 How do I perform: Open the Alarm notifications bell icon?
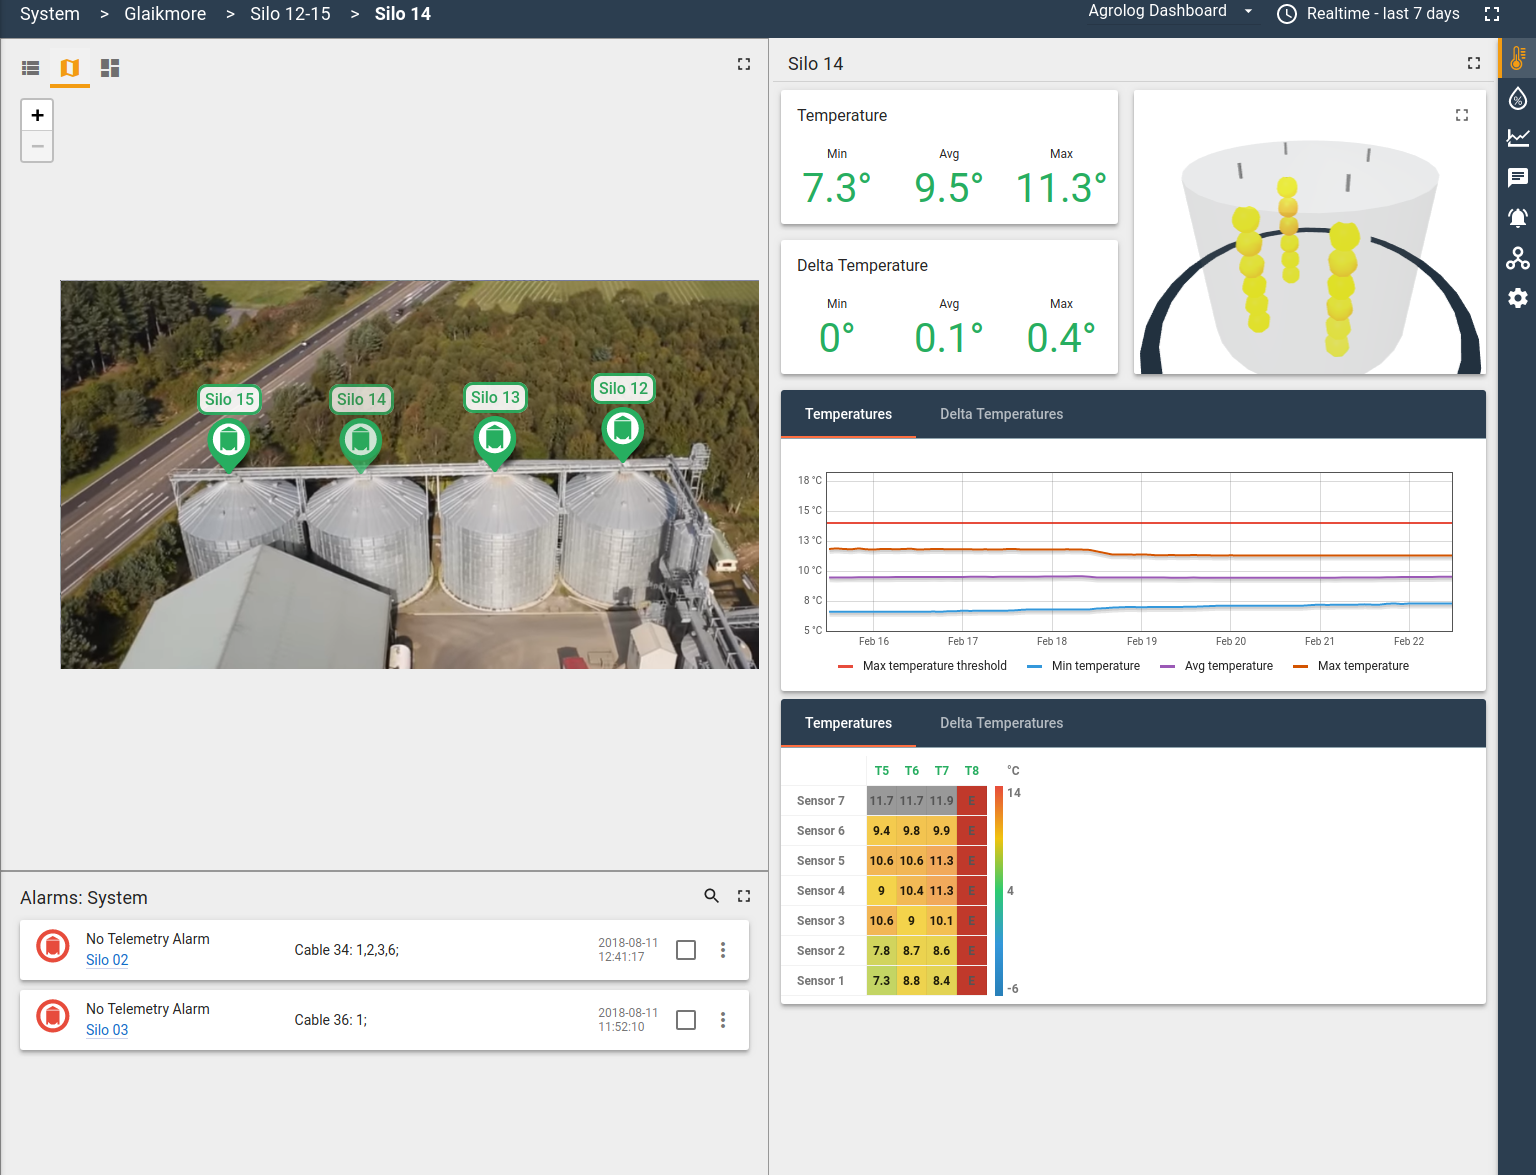[1516, 217]
